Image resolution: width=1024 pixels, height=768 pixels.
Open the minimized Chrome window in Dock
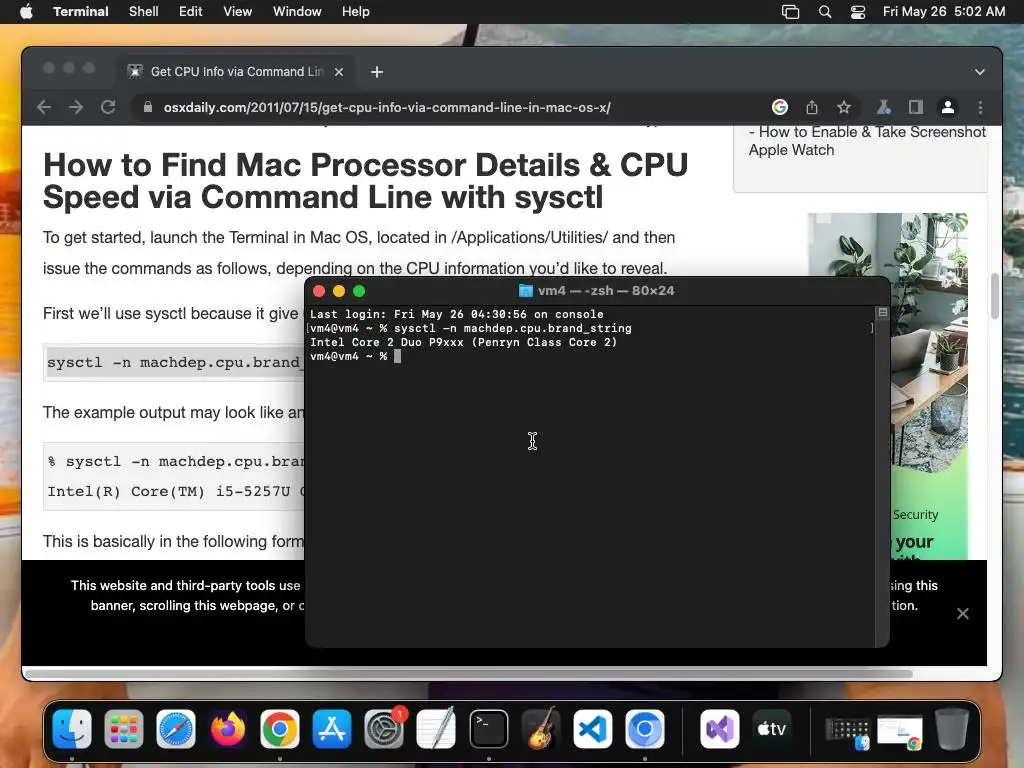point(901,731)
